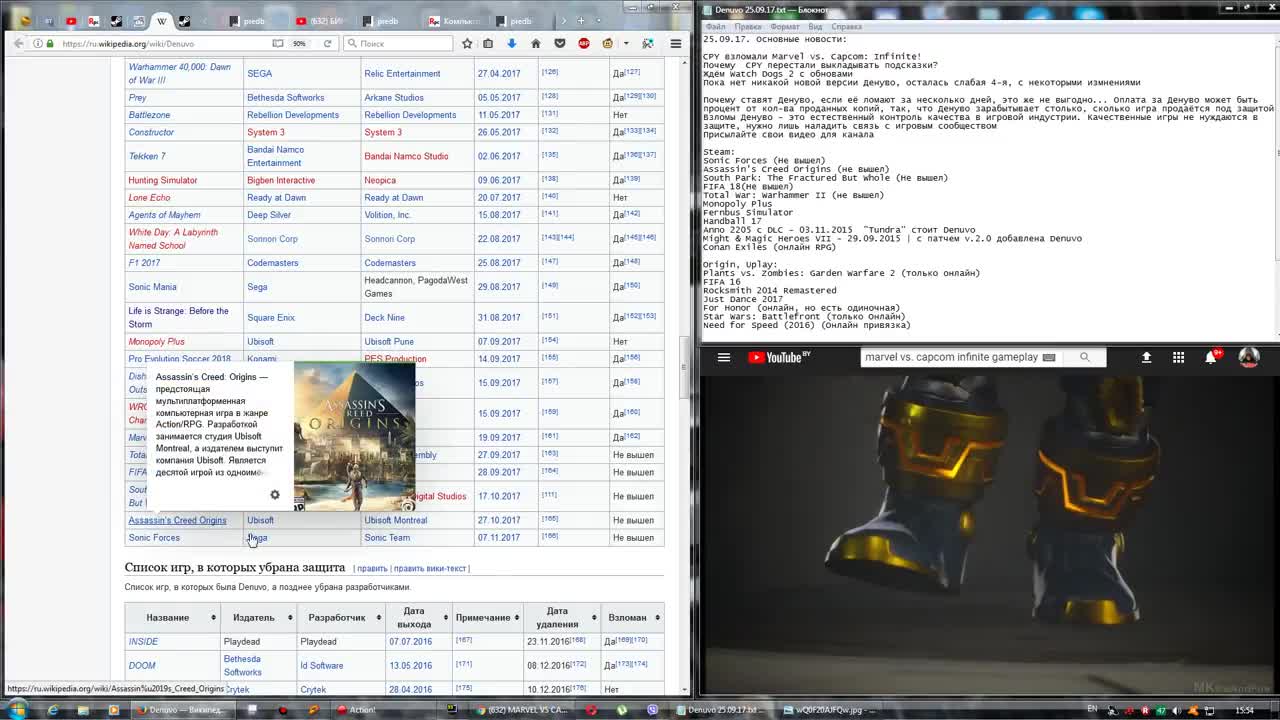This screenshot has height=720, width=1280.
Task: Click the Wikipedia page vertical scrollbar
Action: tap(685, 368)
